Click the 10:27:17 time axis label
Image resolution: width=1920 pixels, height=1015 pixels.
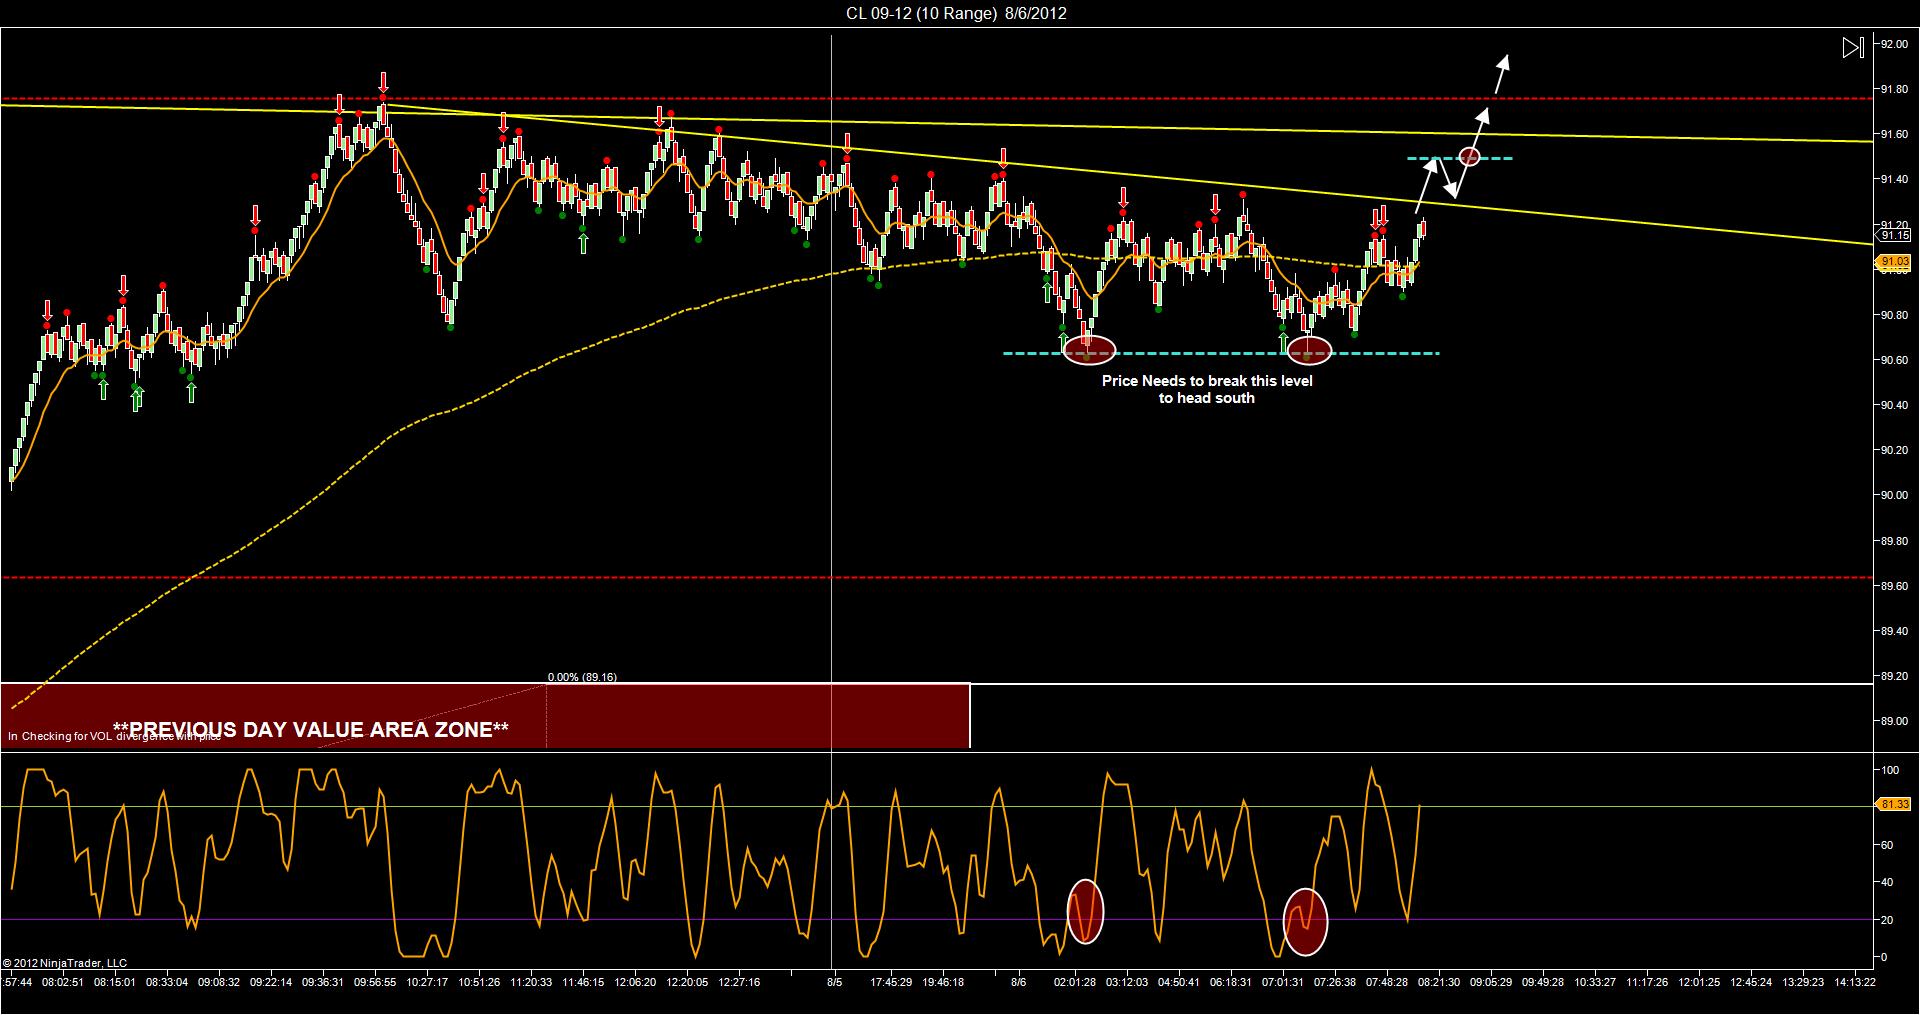(427, 982)
